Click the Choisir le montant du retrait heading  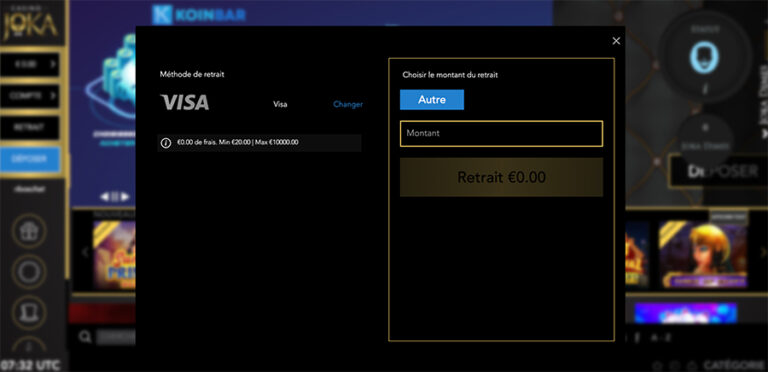450,75
